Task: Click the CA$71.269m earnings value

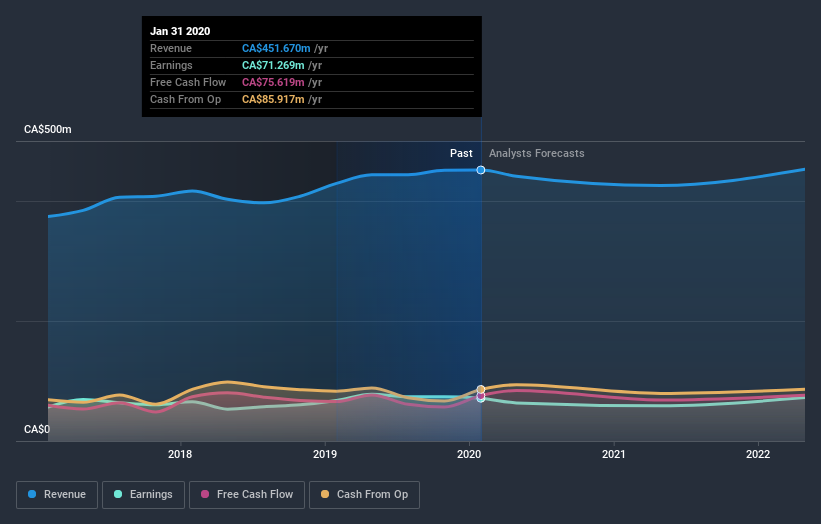Action: coord(273,65)
